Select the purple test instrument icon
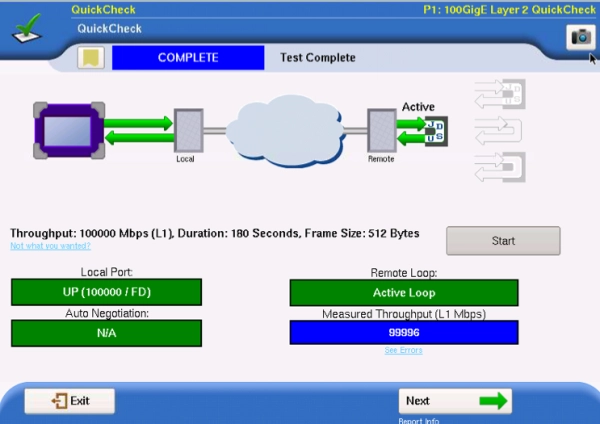This screenshot has height=424, width=600. pos(66,130)
